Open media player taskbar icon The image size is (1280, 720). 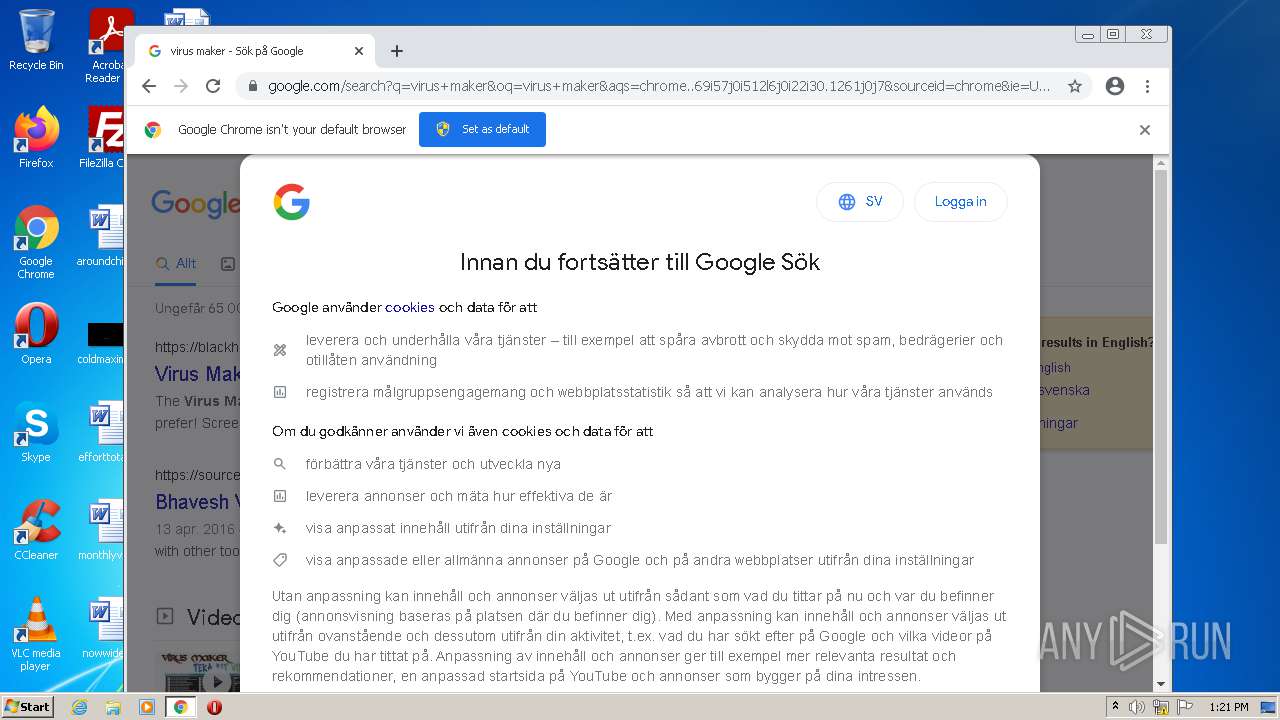point(146,707)
